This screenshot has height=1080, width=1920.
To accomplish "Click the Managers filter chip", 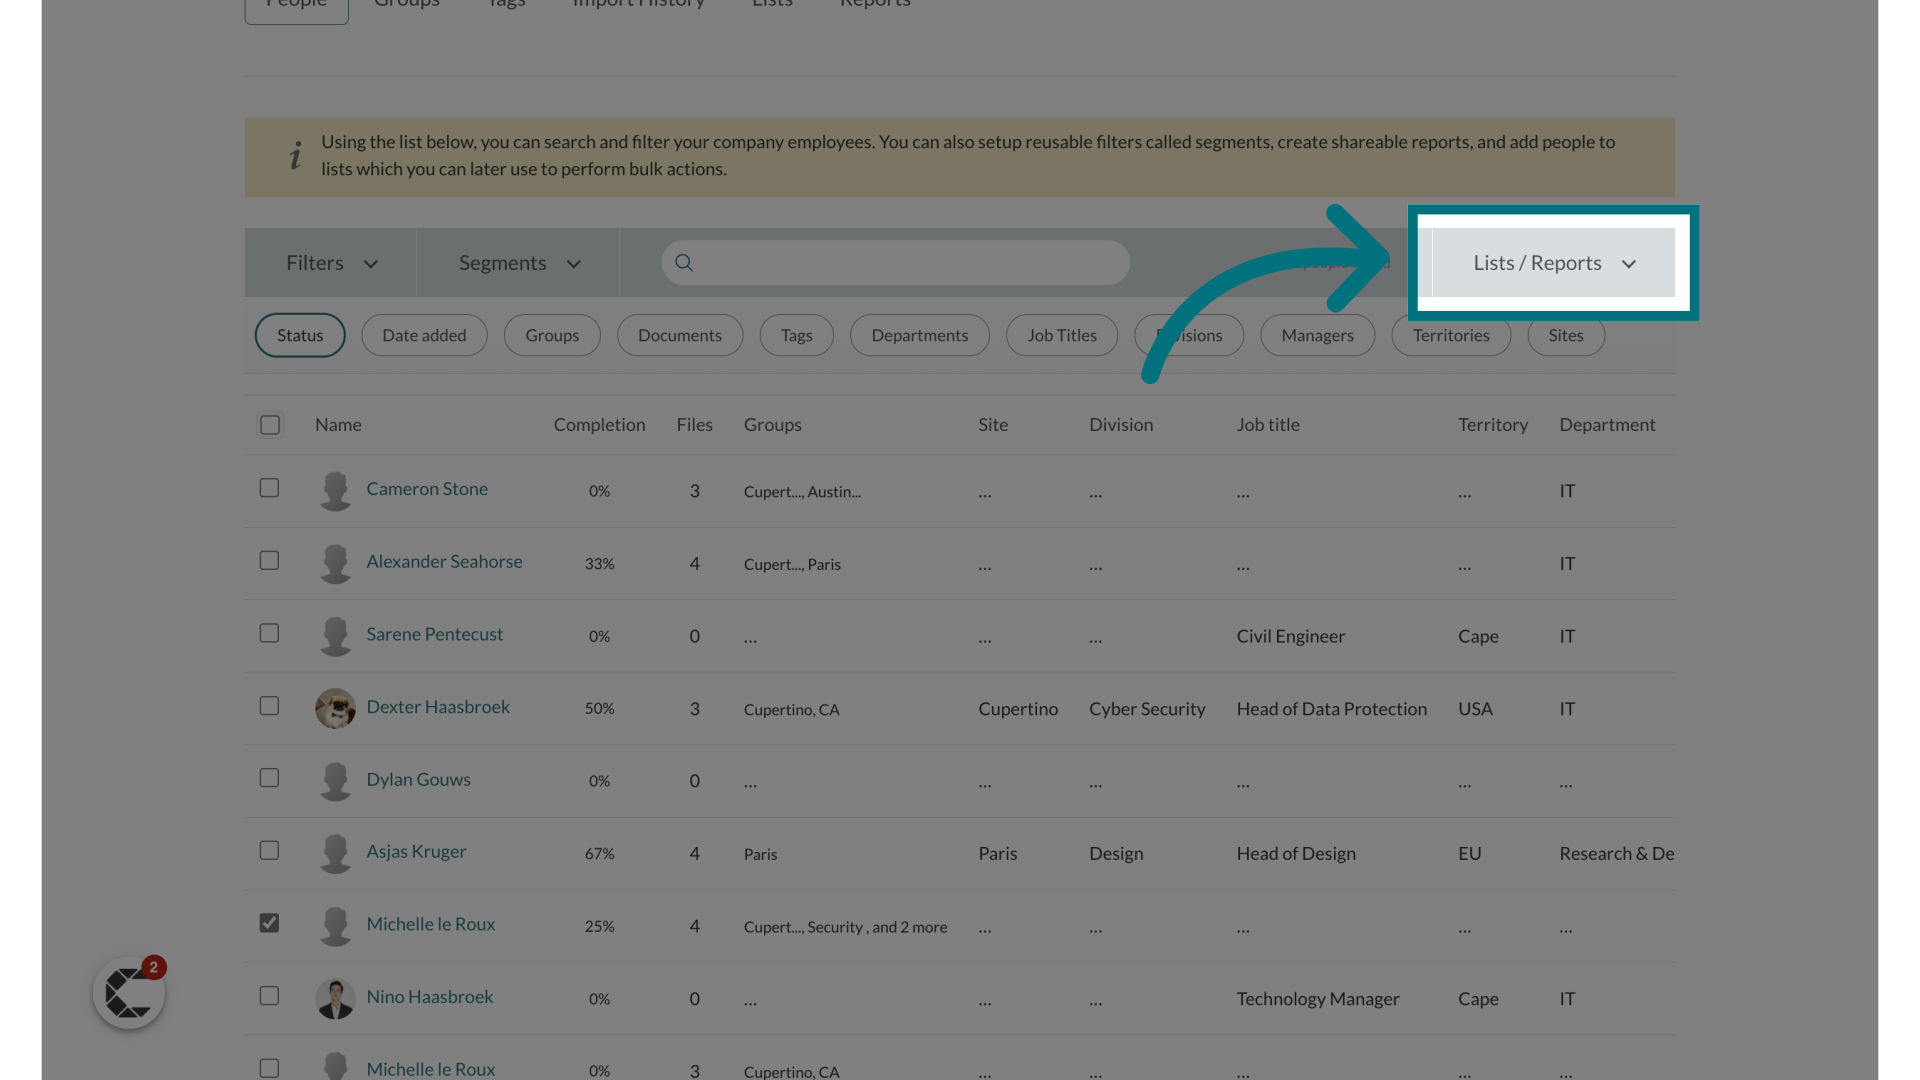I will (x=1317, y=334).
